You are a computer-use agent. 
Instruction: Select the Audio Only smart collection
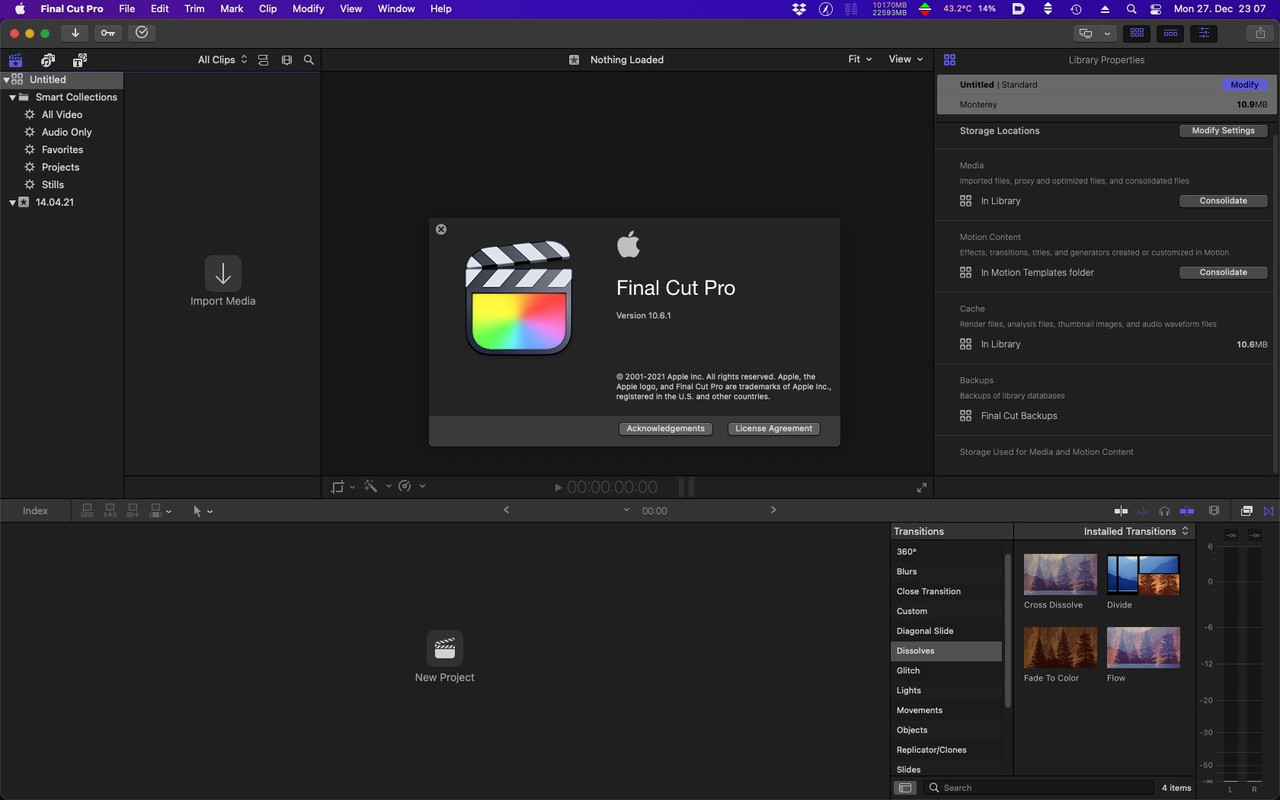[66, 132]
